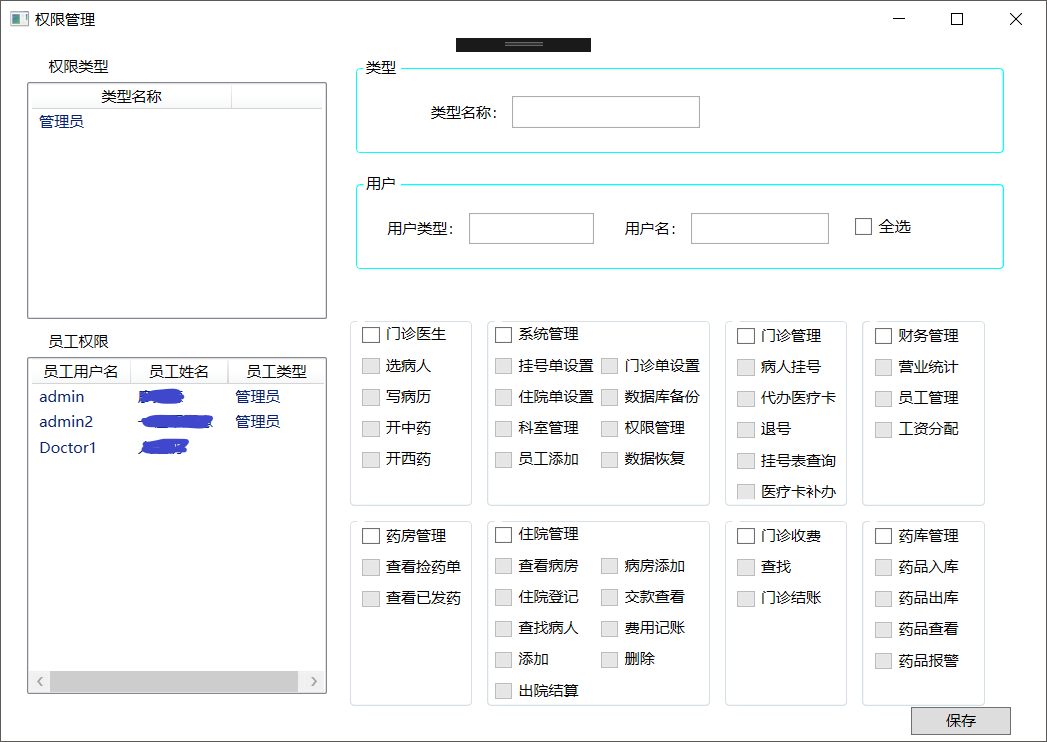This screenshot has width=1047, height=742.
Task: Toggle the 药库管理 permission group
Action: [x=883, y=535]
